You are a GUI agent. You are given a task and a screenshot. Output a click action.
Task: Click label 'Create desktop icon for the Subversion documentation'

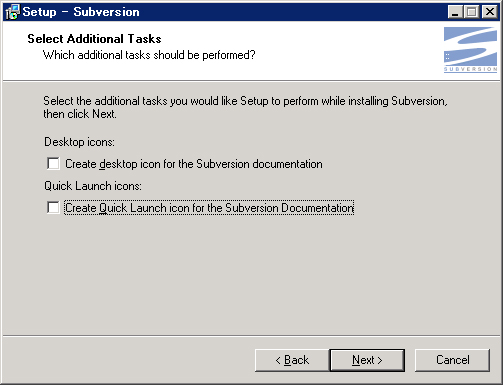(194, 164)
